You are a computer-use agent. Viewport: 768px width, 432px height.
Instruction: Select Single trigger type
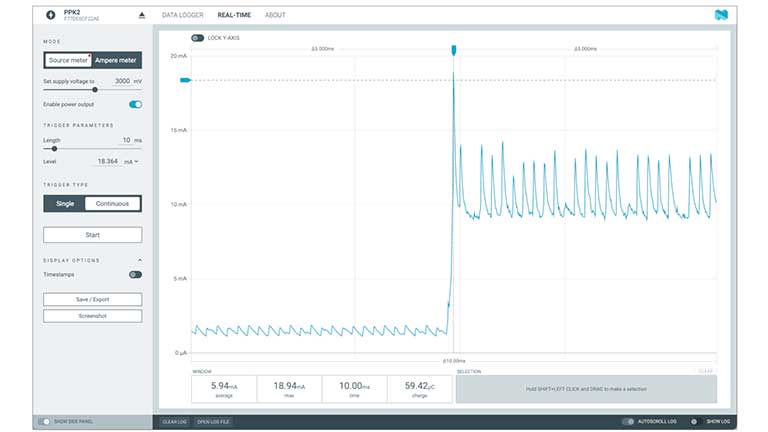coord(65,203)
